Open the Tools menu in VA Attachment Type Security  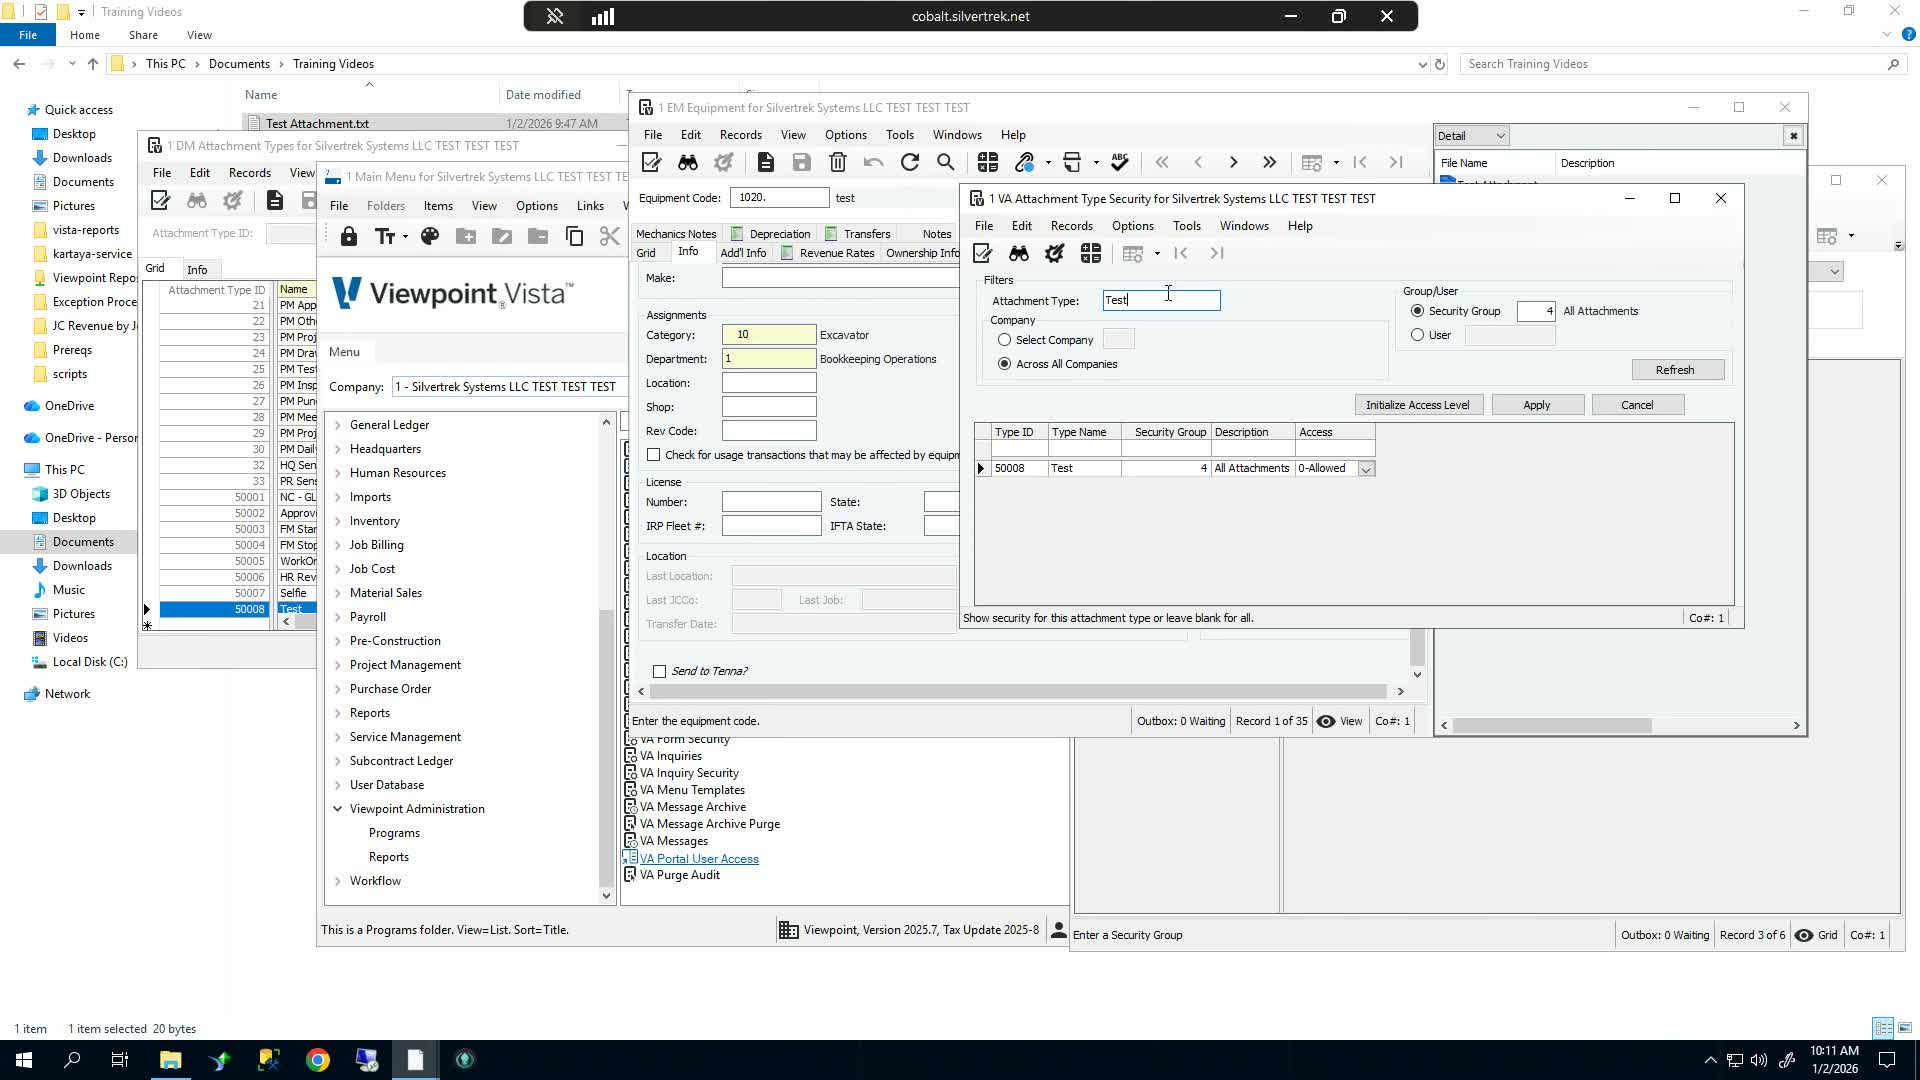click(x=1186, y=226)
